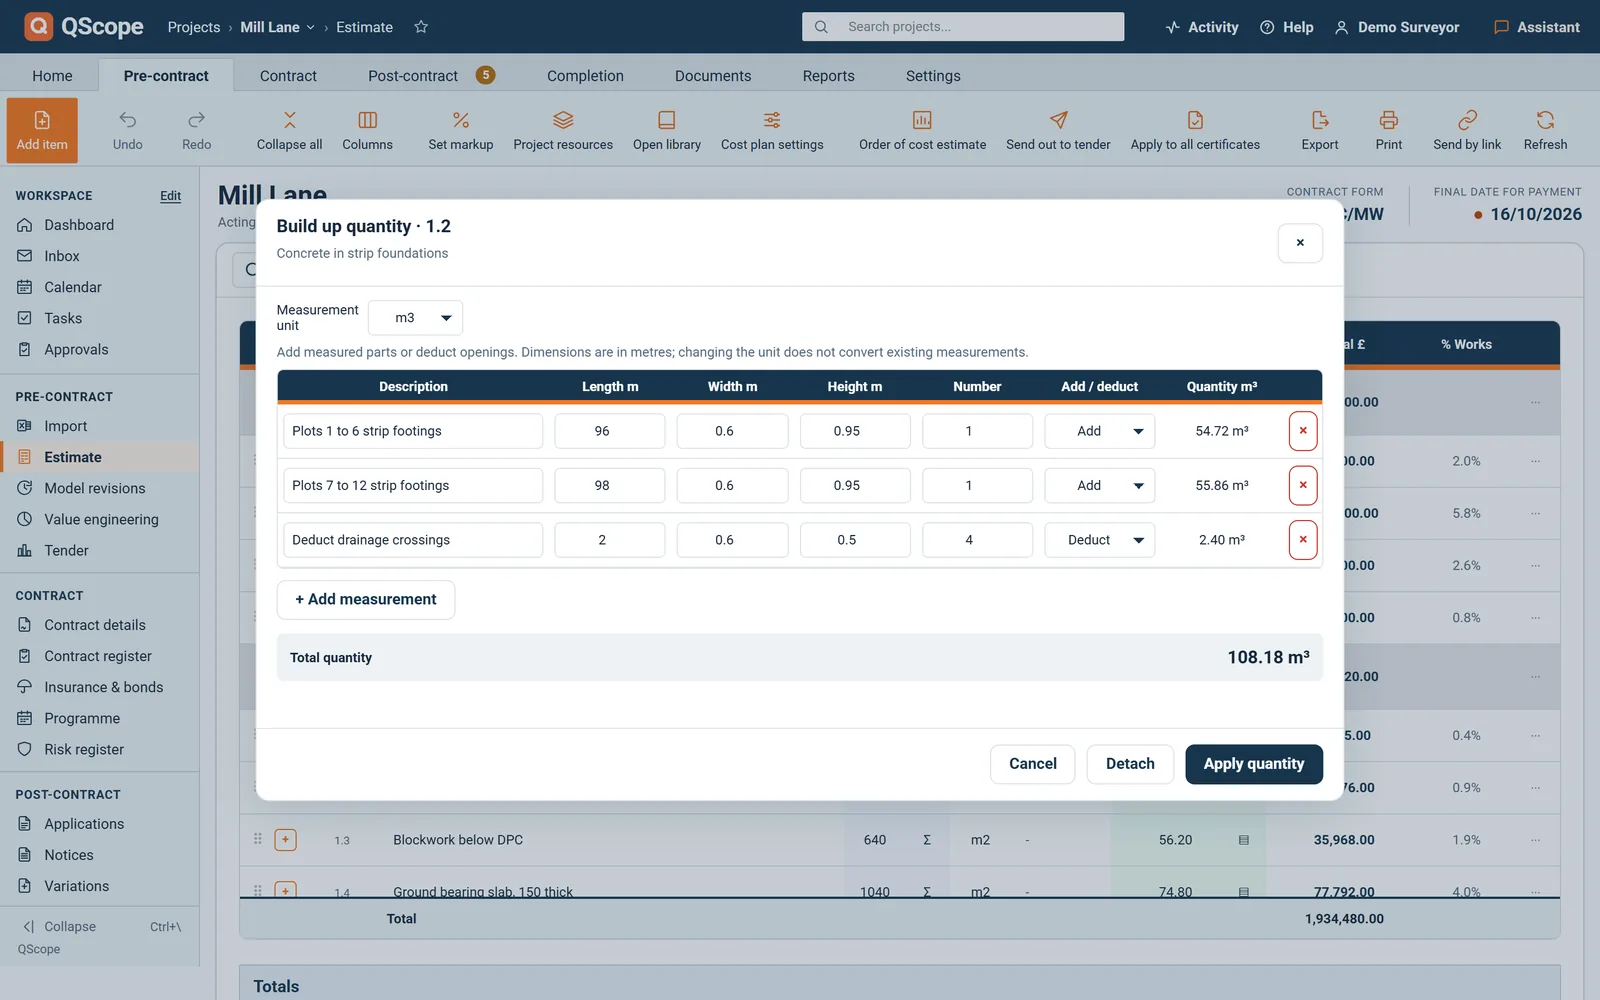
Task: Remove the Deduct drainage crossings row
Action: point(1303,540)
